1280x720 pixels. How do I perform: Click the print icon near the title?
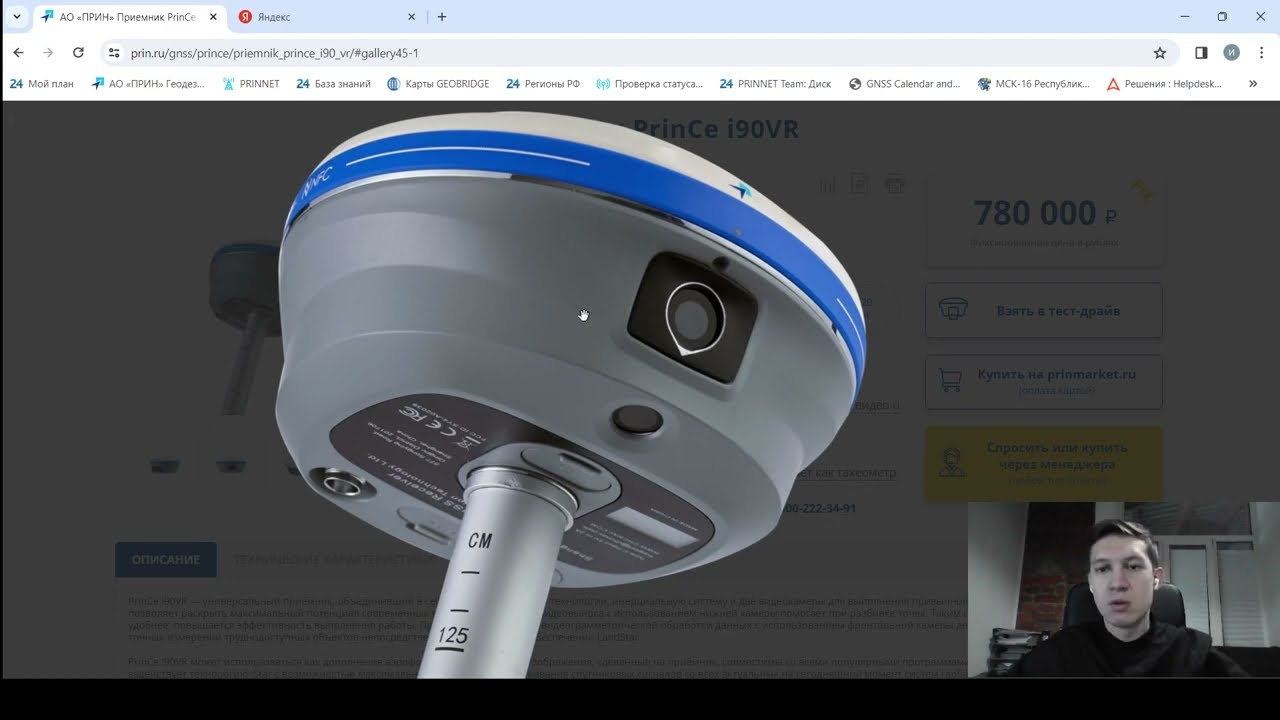tap(894, 184)
